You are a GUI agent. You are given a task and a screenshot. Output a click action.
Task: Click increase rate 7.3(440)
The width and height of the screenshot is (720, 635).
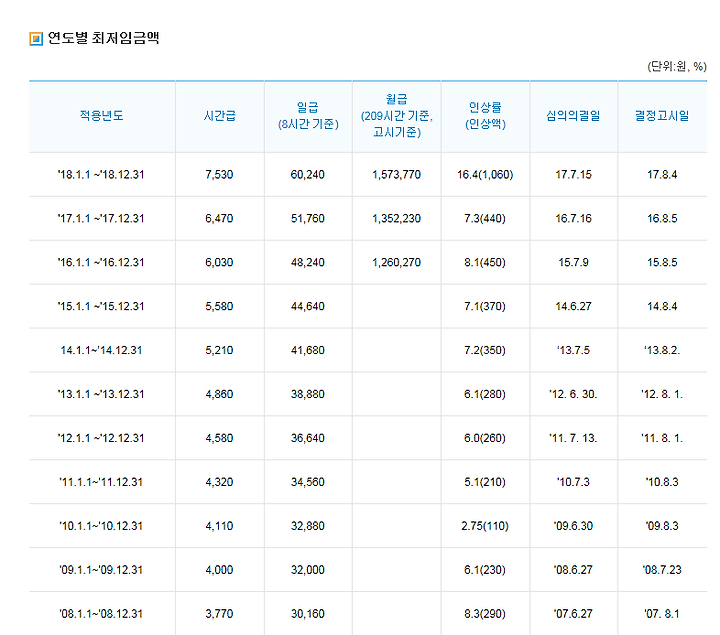[x=485, y=219]
